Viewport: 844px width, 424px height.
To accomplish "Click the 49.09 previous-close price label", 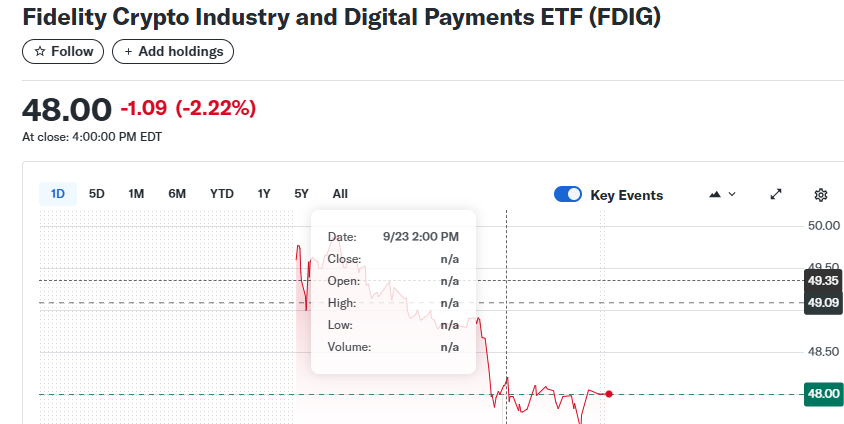I will point(823,302).
